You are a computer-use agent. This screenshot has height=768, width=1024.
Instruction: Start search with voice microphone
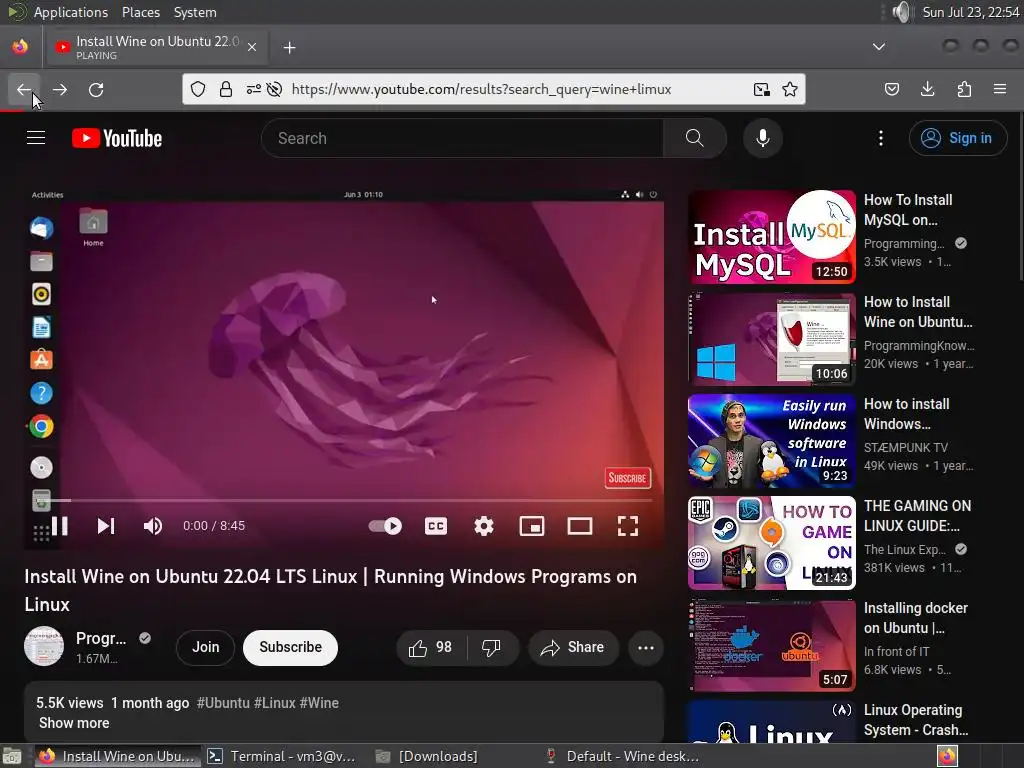(763, 138)
